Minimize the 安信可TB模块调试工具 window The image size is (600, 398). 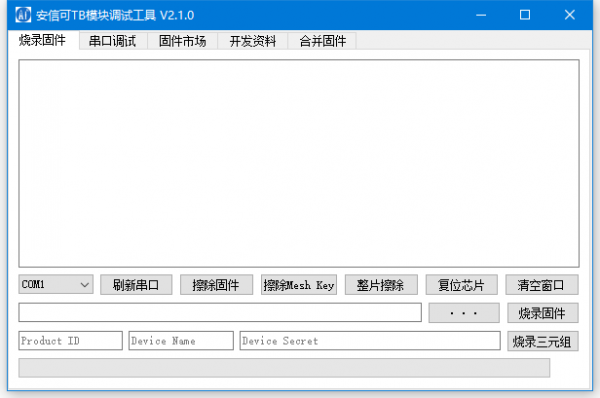(x=481, y=15)
